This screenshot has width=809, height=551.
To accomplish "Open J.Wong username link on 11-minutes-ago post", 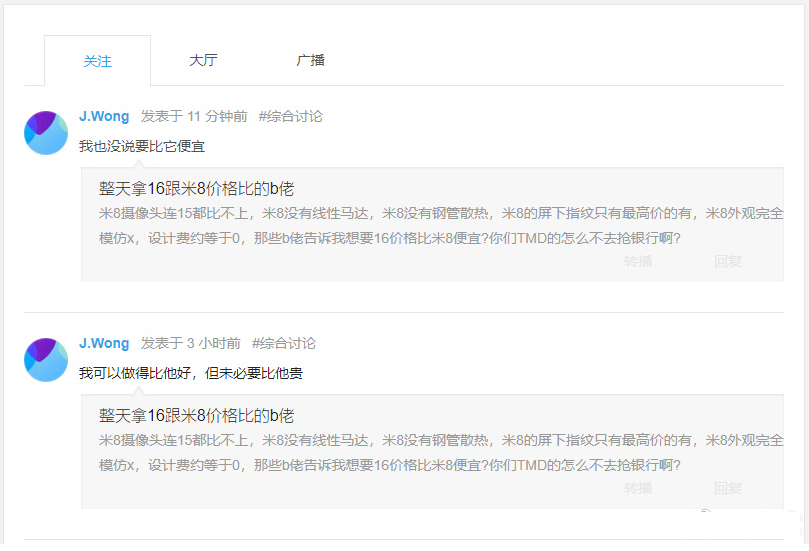I will click(x=104, y=117).
